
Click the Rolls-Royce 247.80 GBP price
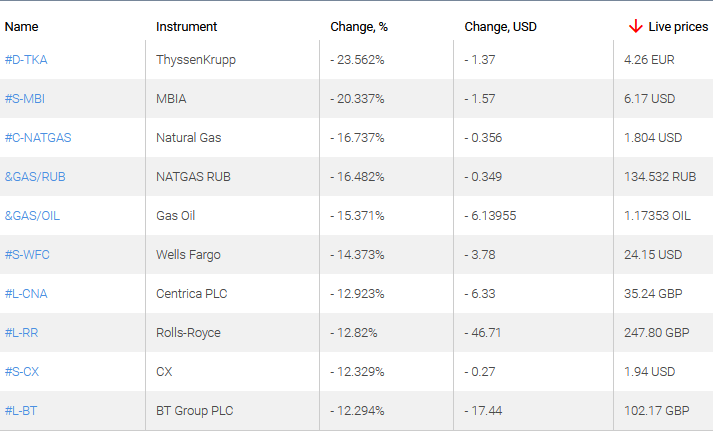pos(655,333)
